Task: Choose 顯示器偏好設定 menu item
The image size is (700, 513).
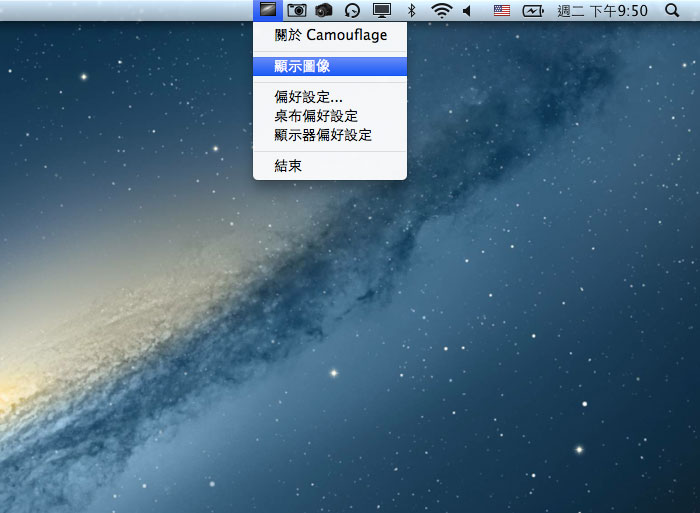Action: coord(330,135)
